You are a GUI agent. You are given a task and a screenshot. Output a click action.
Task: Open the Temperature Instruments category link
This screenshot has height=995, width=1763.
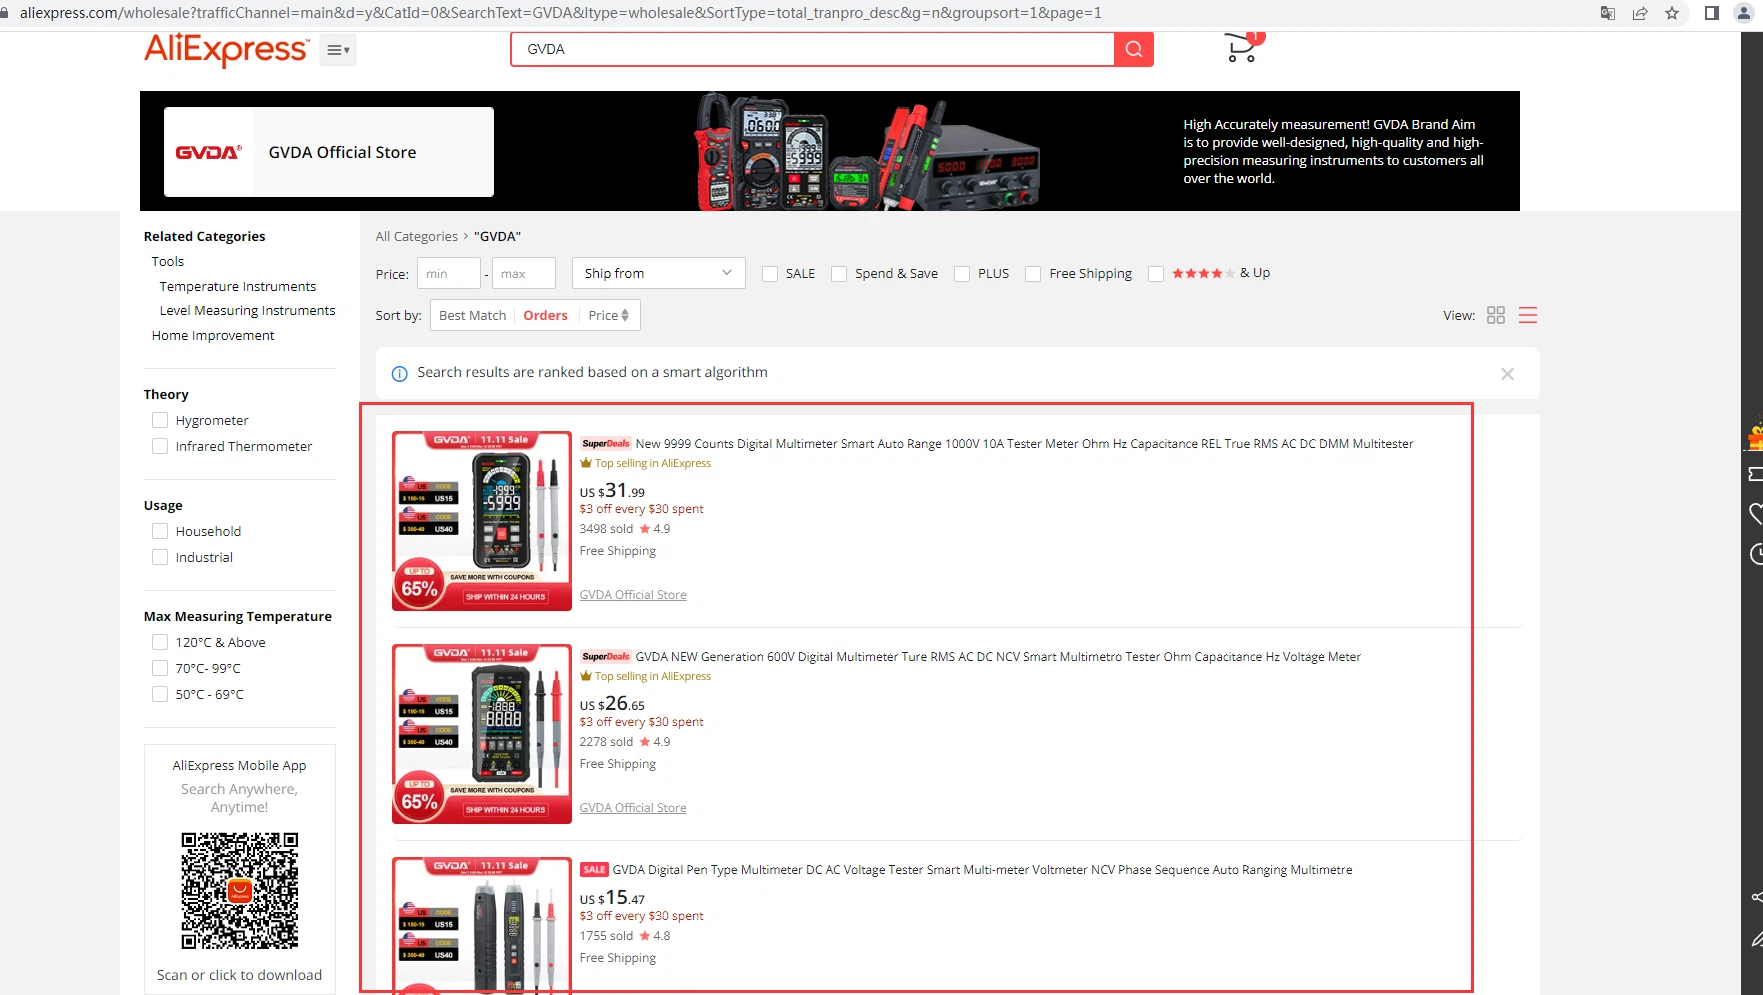pyautogui.click(x=237, y=286)
